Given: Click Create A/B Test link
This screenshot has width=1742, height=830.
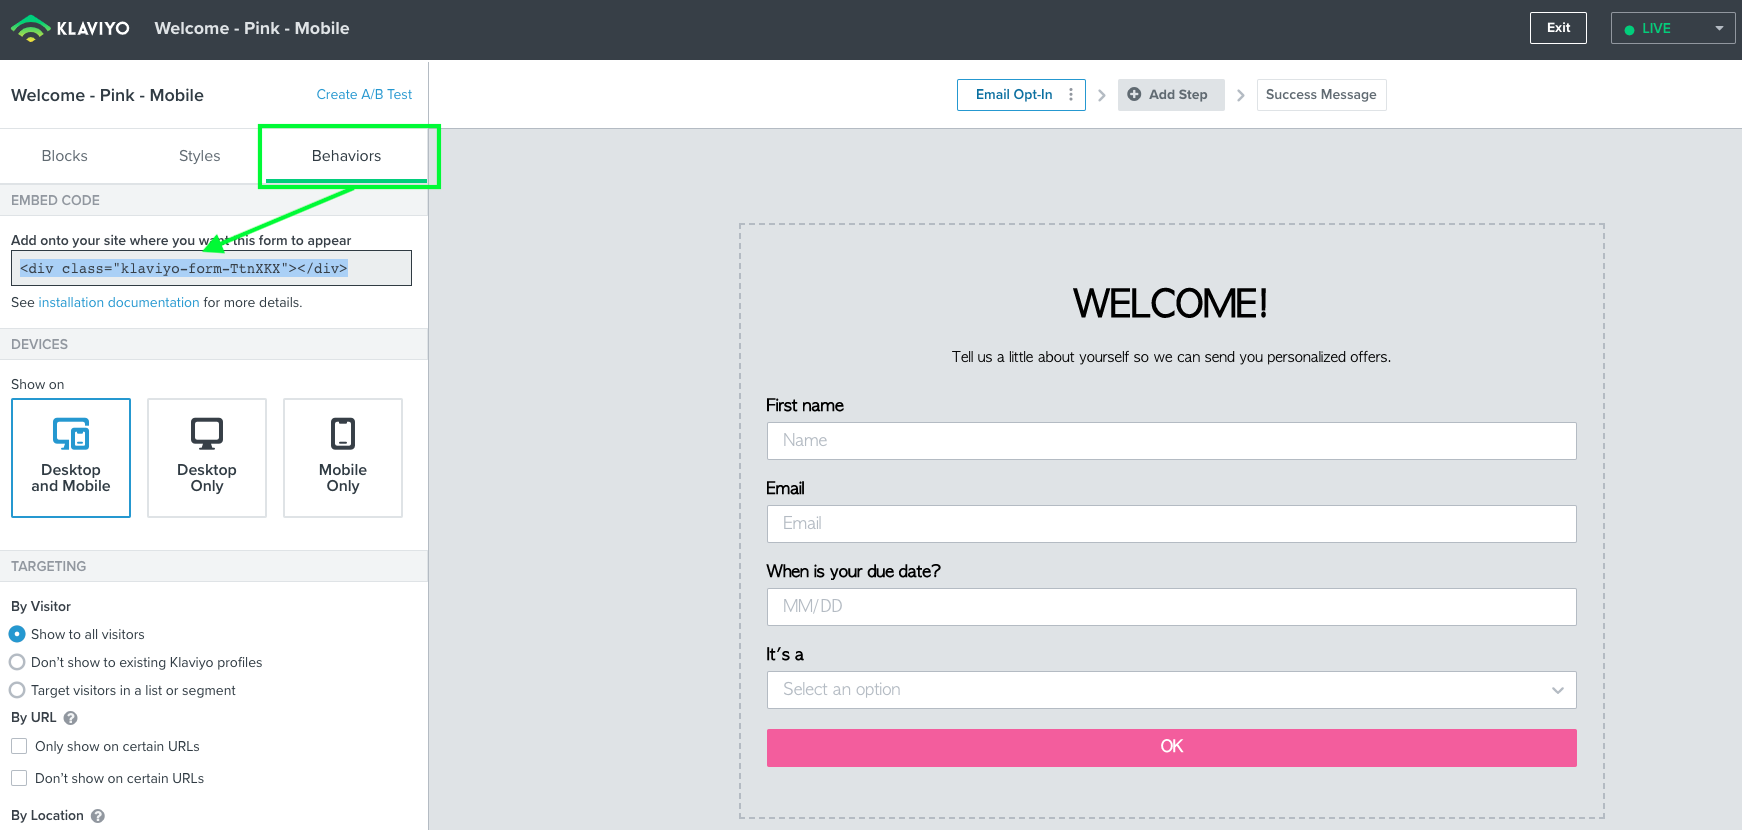Looking at the screenshot, I should (x=364, y=94).
